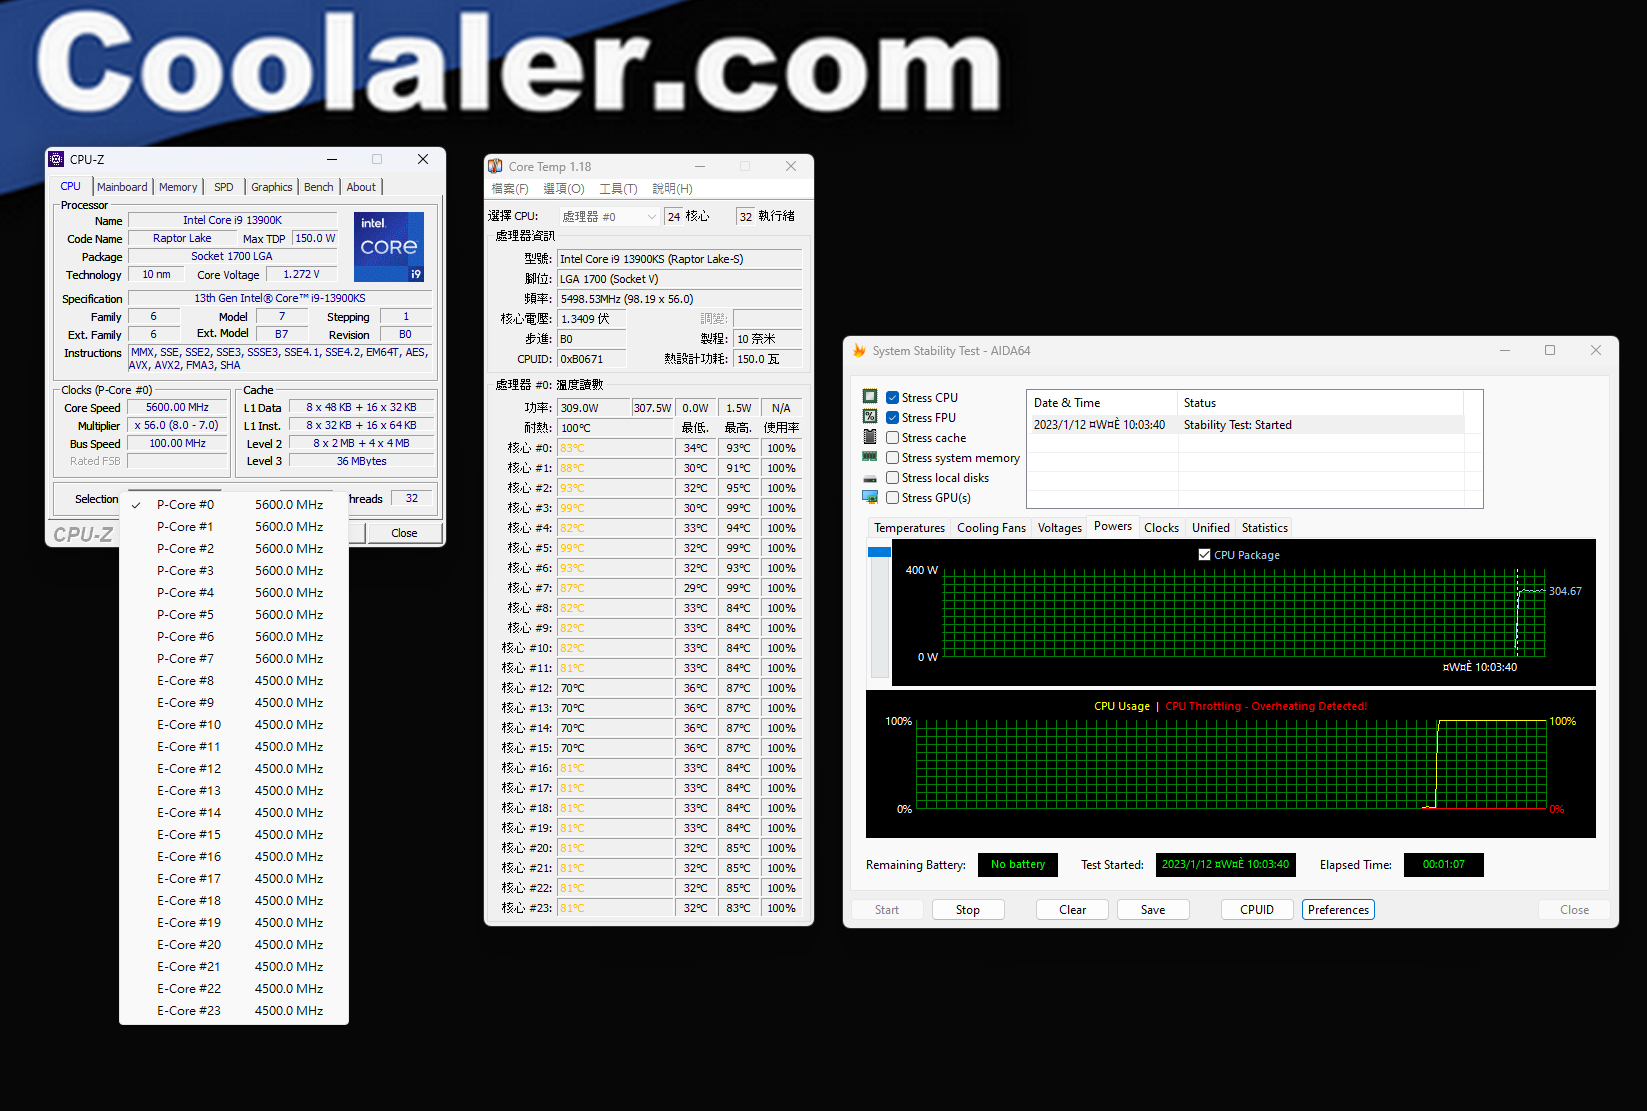1647x1111 pixels.
Task: Minimize the AIDA64 System Stability Test window
Action: pyautogui.click(x=1505, y=351)
